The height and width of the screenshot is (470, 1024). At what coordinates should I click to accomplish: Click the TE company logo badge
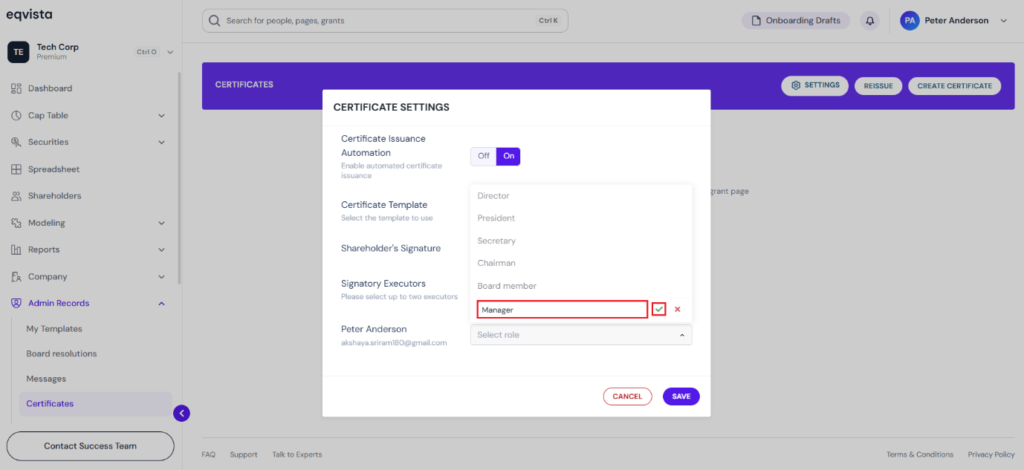pyautogui.click(x=18, y=52)
